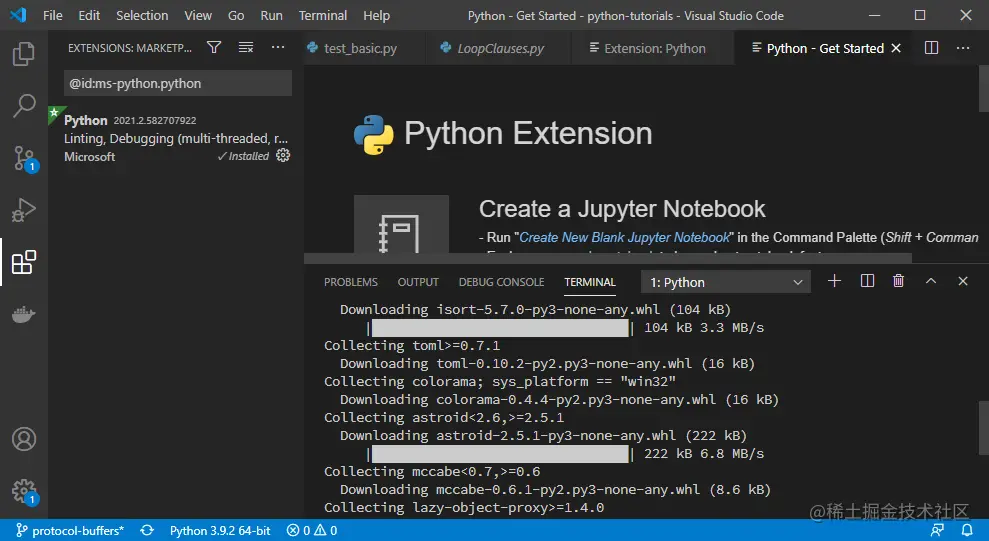Switch to the DEBUG CONSOLE panel tab
This screenshot has width=989, height=541.
[x=501, y=282]
